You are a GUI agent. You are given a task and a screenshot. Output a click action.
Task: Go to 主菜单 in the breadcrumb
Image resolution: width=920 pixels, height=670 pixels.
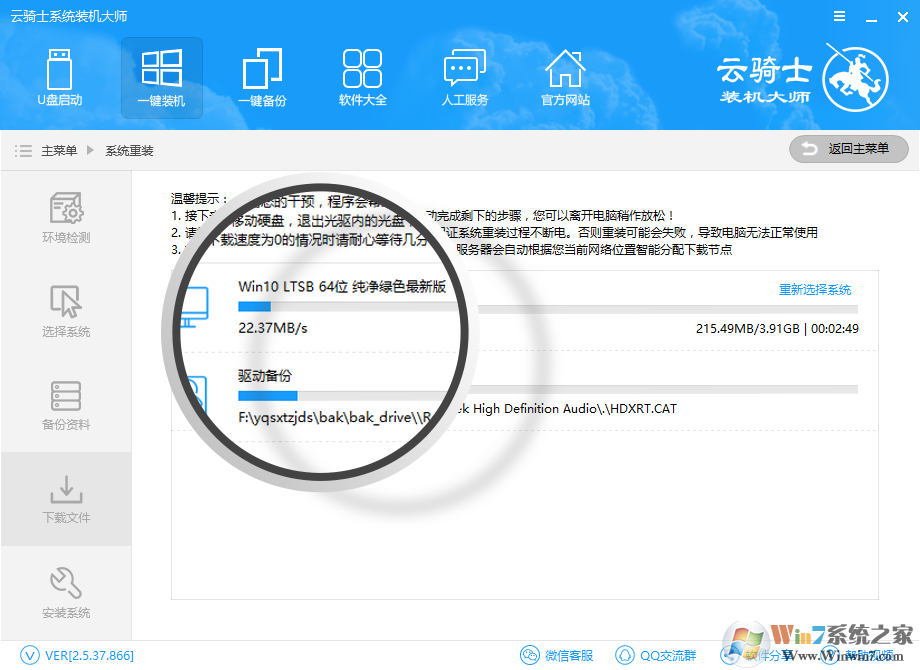coord(58,150)
